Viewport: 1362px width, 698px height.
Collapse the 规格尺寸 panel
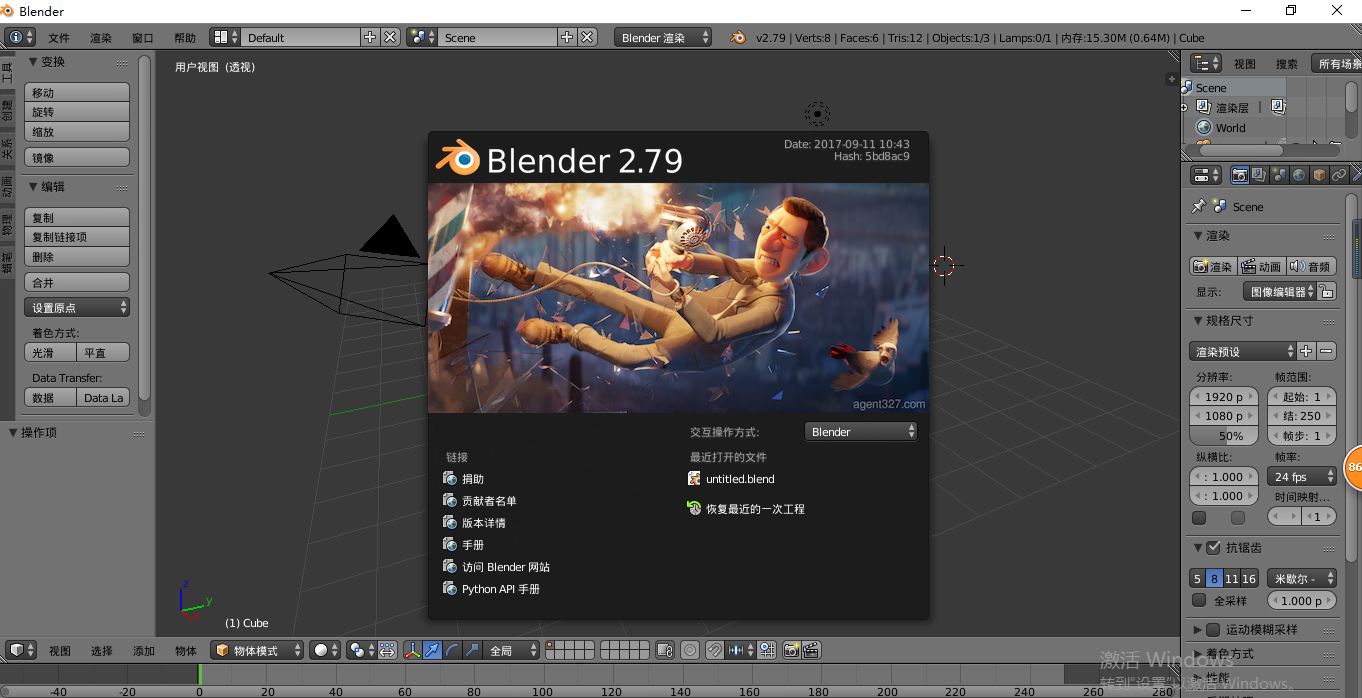coord(1198,320)
